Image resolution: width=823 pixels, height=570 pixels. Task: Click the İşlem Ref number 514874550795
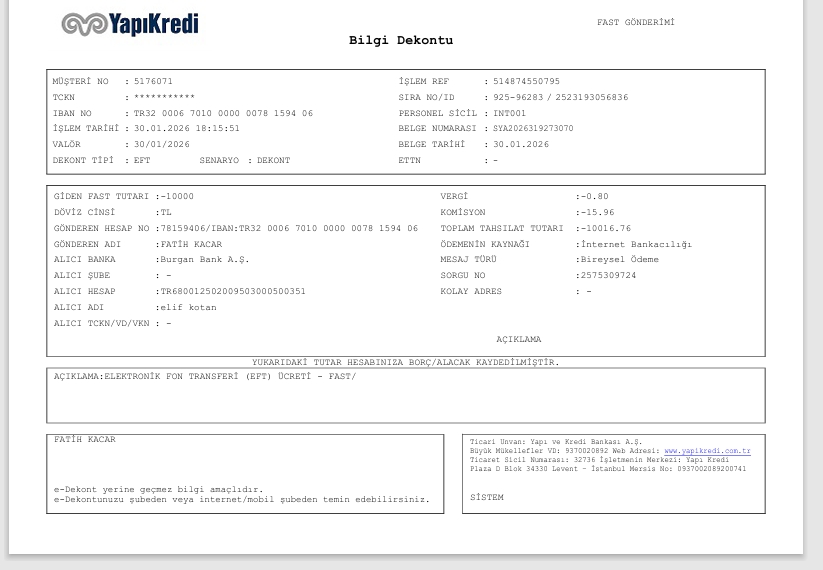click(x=526, y=81)
